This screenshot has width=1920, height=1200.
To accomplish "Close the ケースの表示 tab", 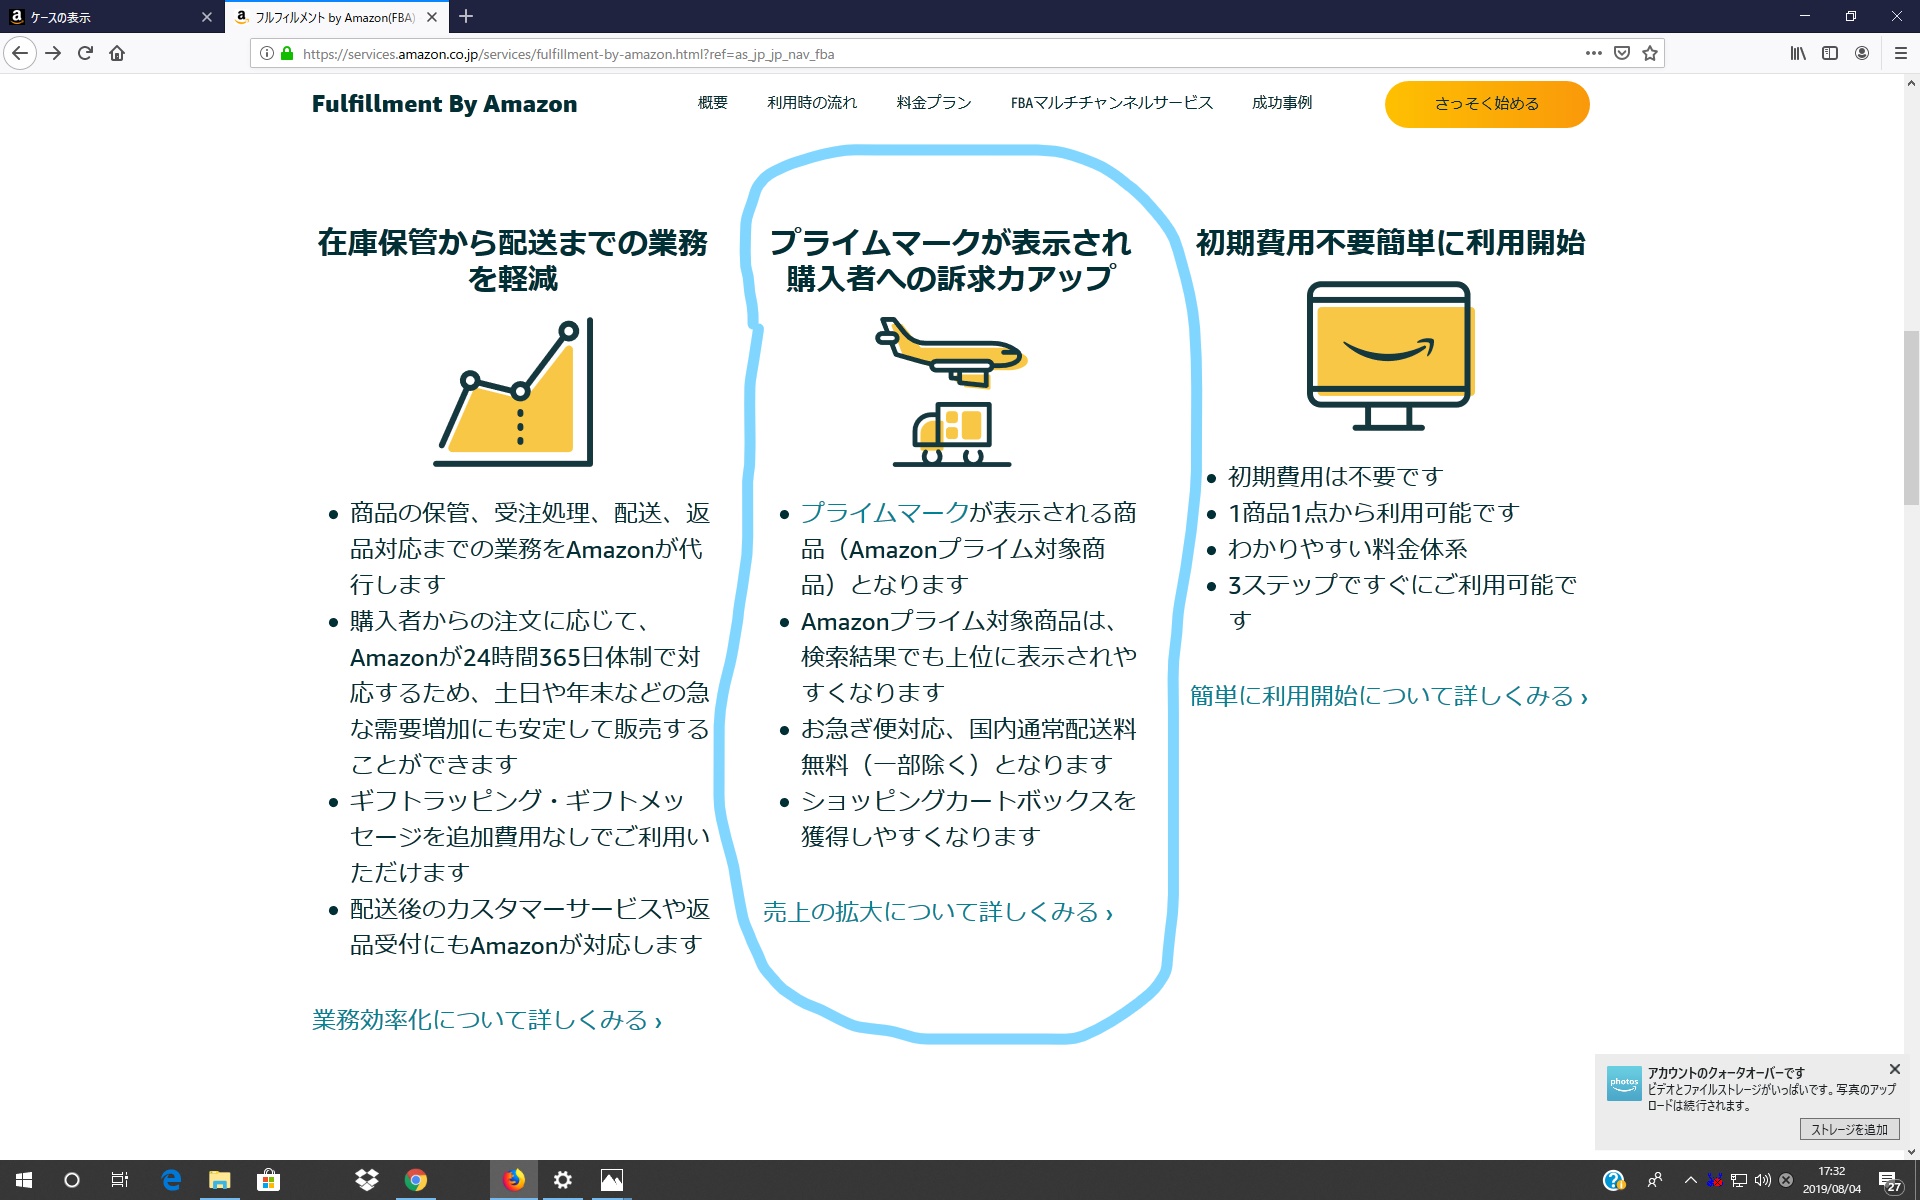I will click(207, 17).
